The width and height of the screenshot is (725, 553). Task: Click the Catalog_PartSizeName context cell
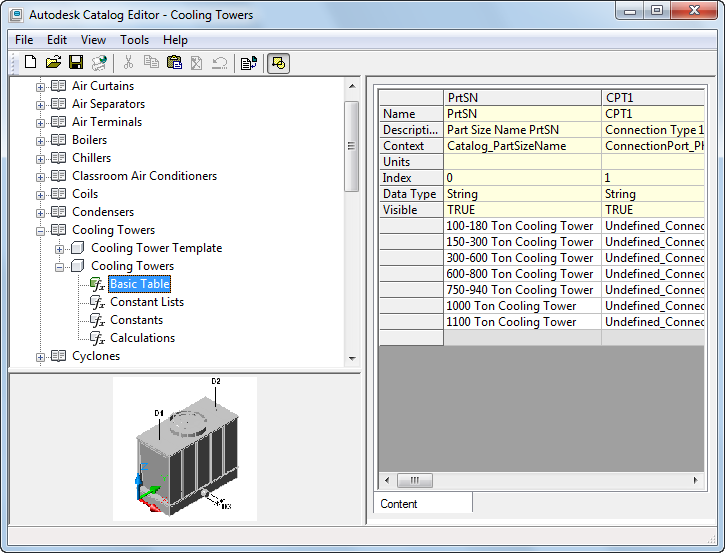click(x=522, y=146)
